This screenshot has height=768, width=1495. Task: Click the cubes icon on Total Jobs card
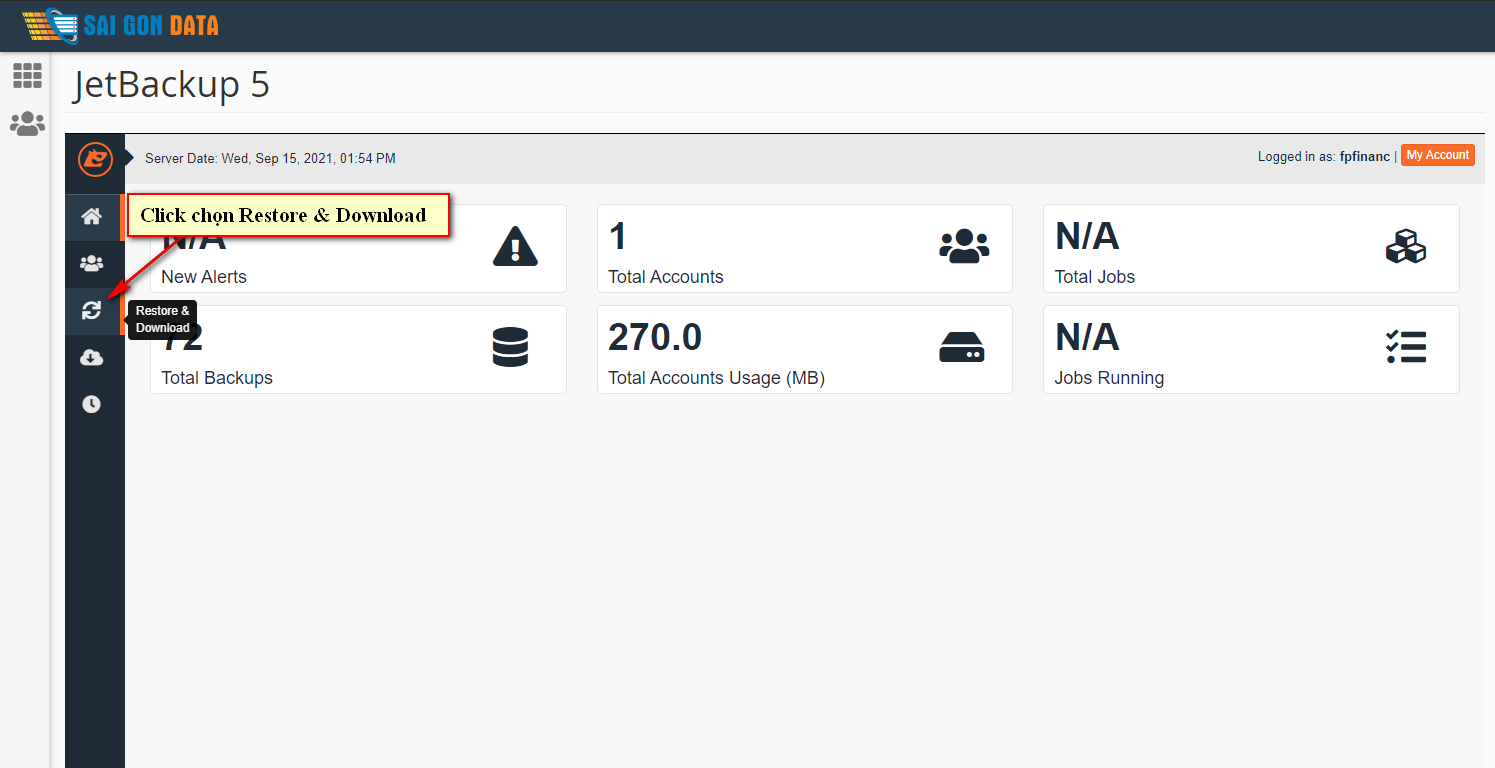click(x=1406, y=246)
